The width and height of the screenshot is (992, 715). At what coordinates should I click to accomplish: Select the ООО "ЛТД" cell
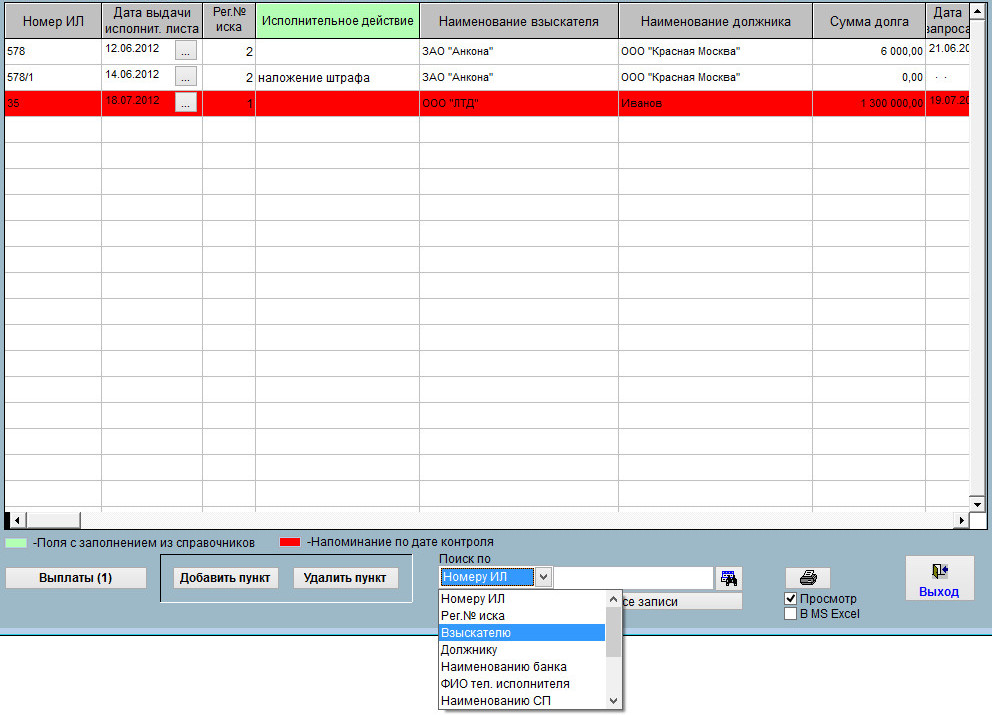click(519, 103)
